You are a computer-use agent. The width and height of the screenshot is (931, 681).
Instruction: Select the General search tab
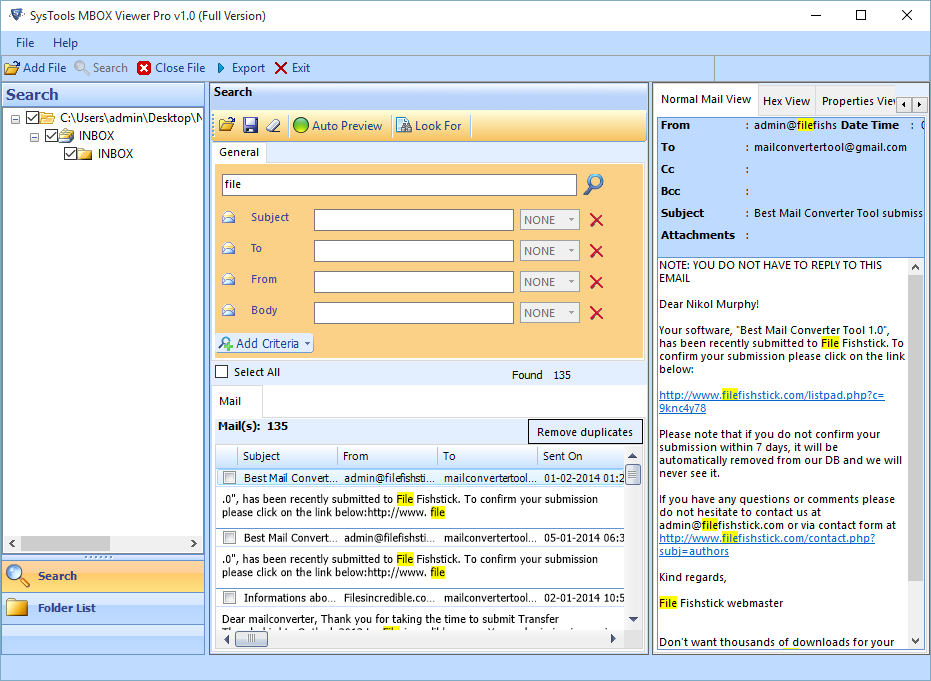click(x=239, y=152)
